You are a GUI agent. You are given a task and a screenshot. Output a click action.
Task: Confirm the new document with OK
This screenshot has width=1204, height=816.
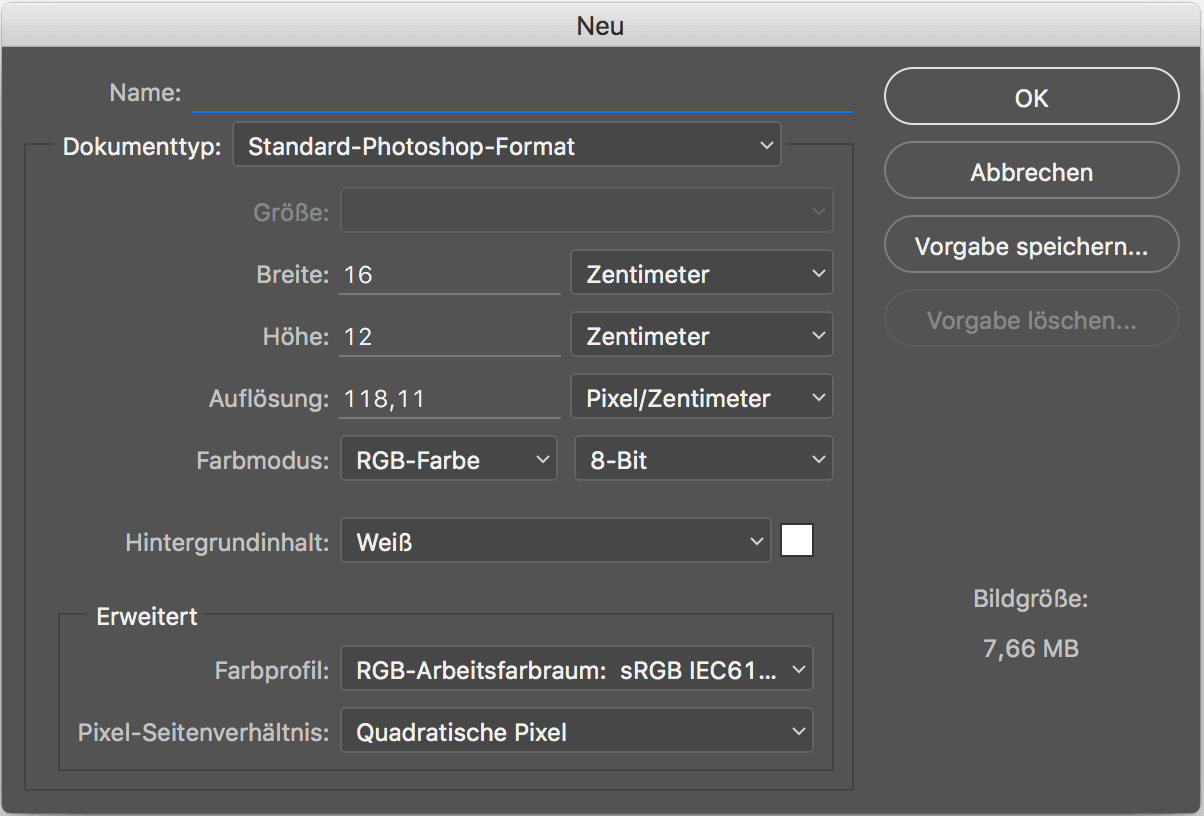click(x=1031, y=97)
